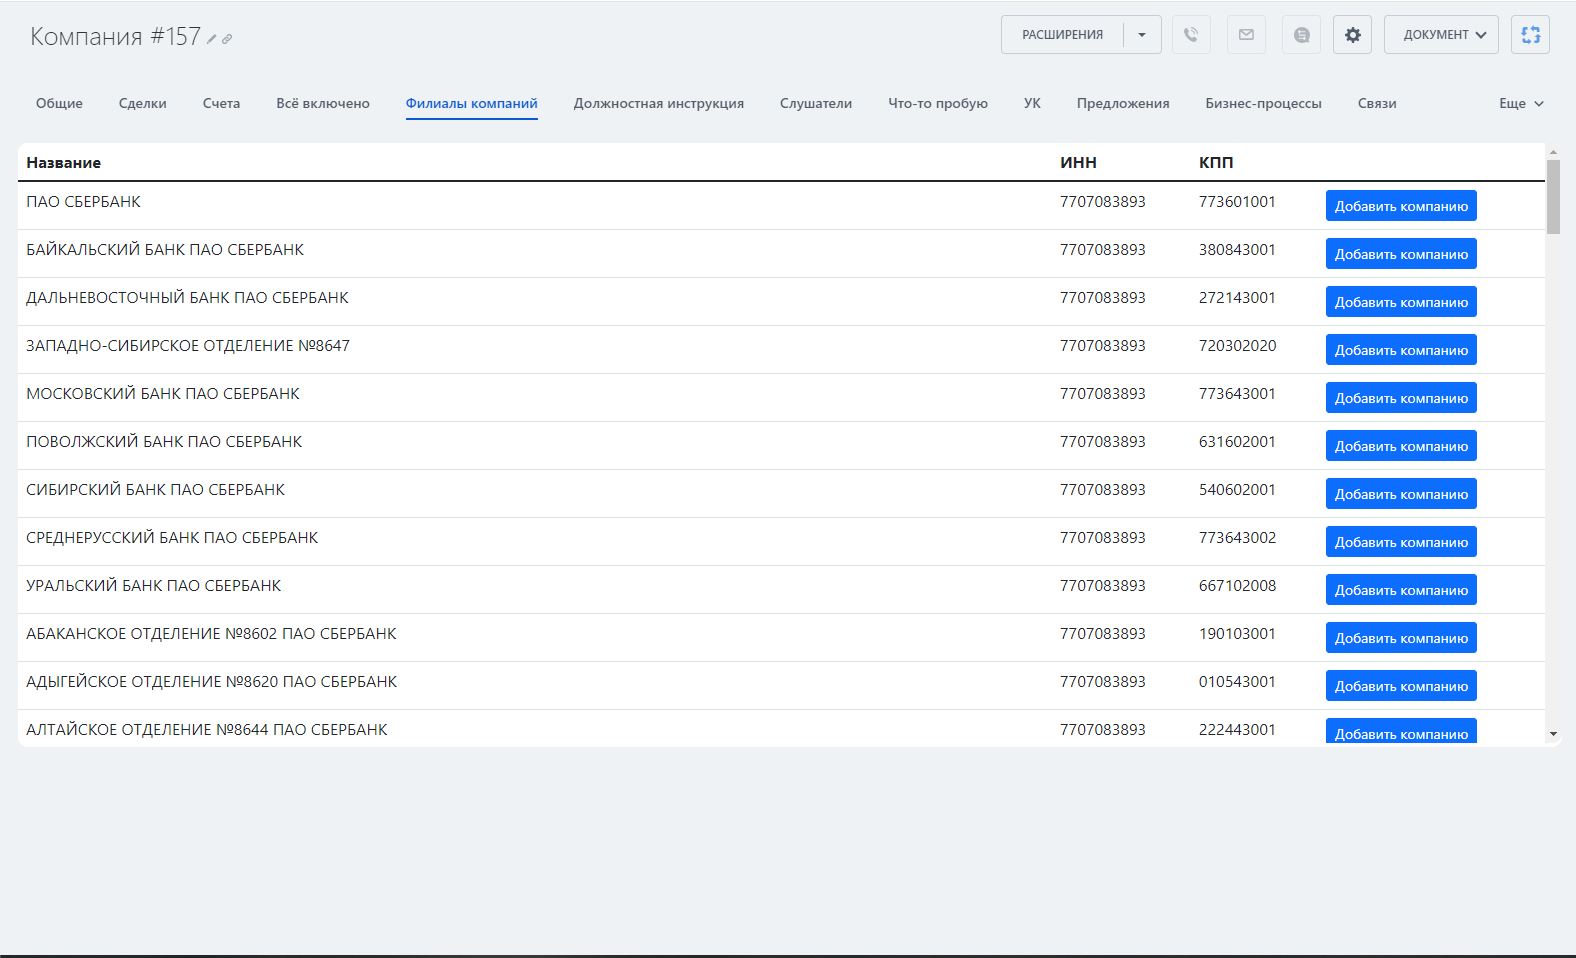Click the pencil icon to edit company title

coord(211,39)
